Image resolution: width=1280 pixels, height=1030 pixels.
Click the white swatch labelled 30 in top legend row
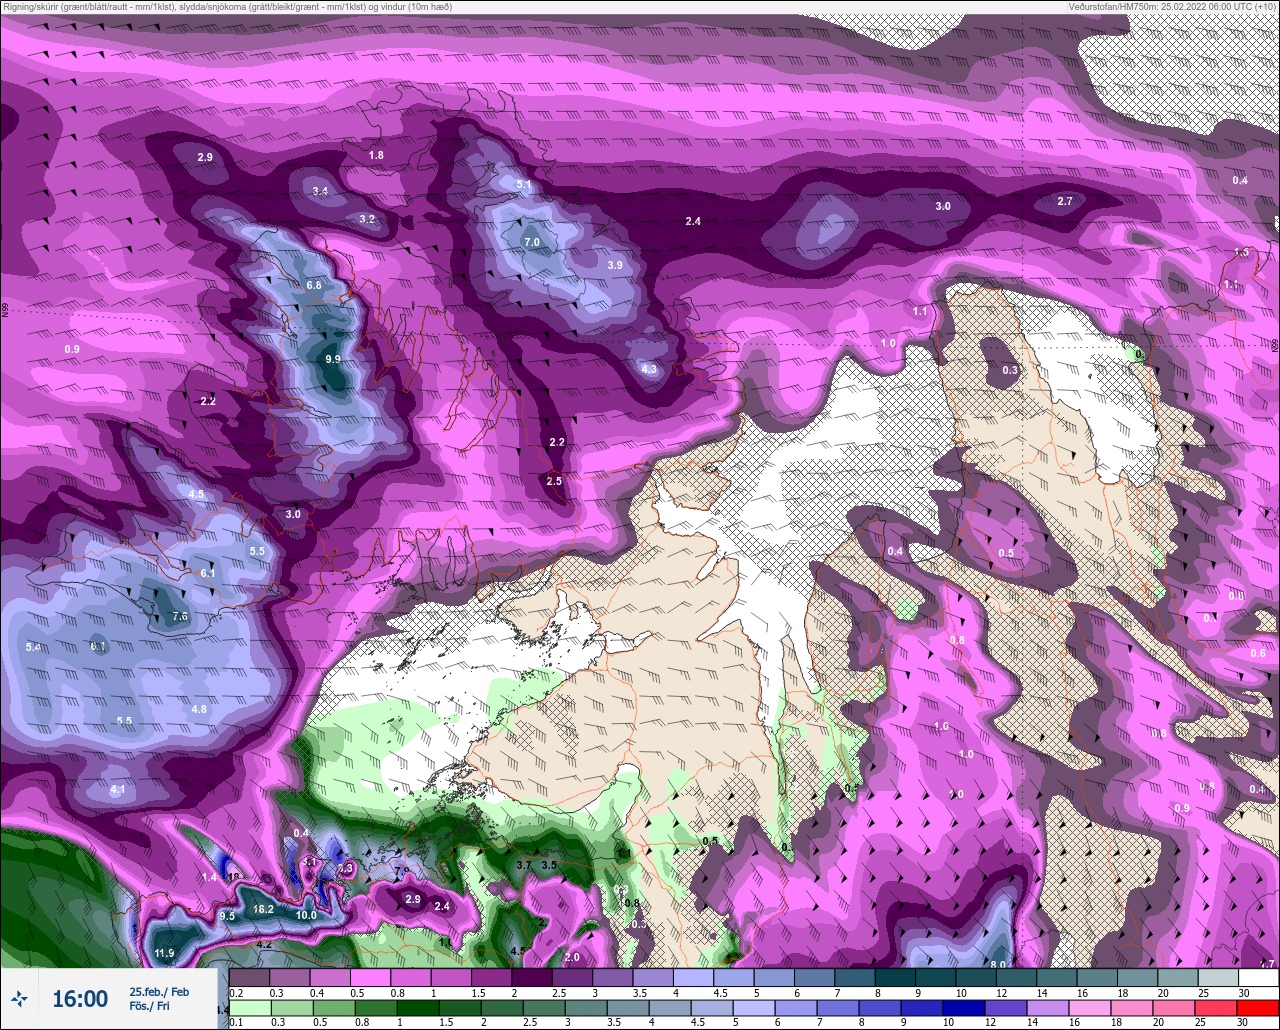(x=1258, y=977)
